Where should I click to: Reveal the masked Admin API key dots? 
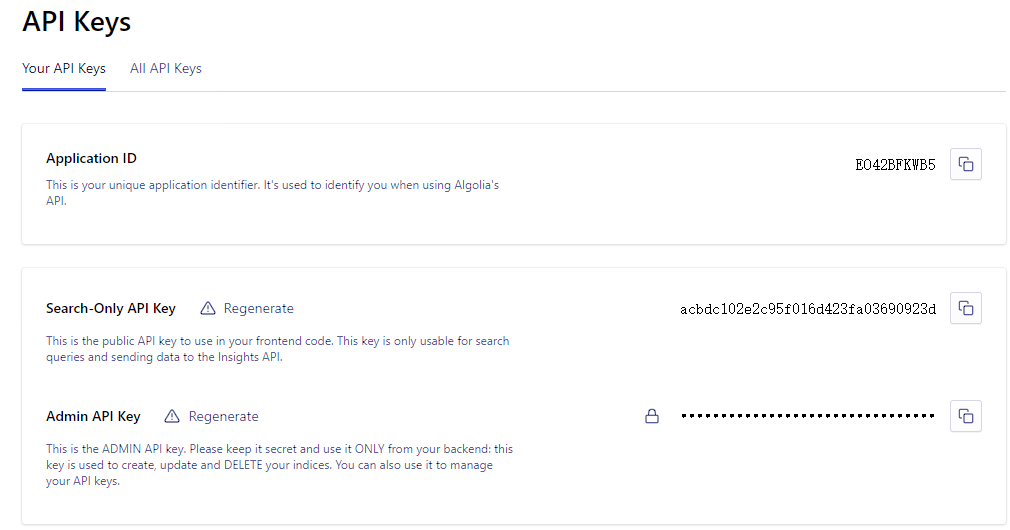807,416
